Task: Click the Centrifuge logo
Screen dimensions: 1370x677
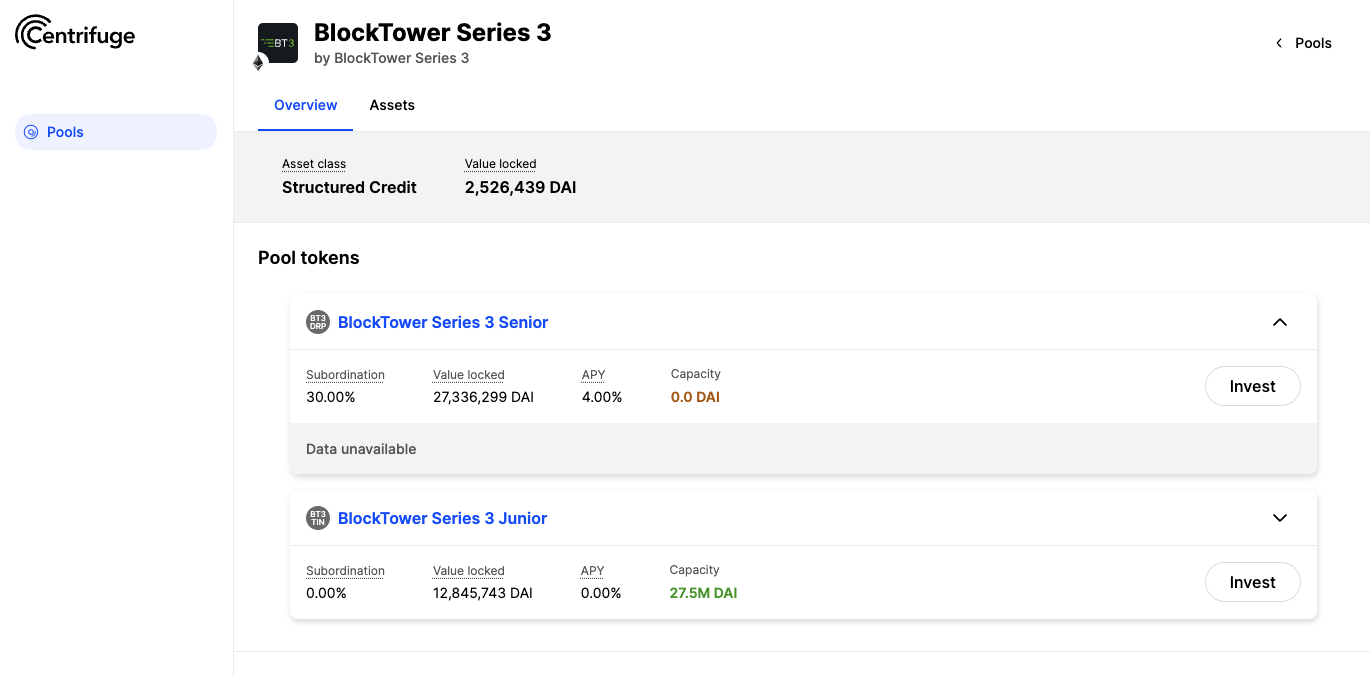Action: coord(75,33)
